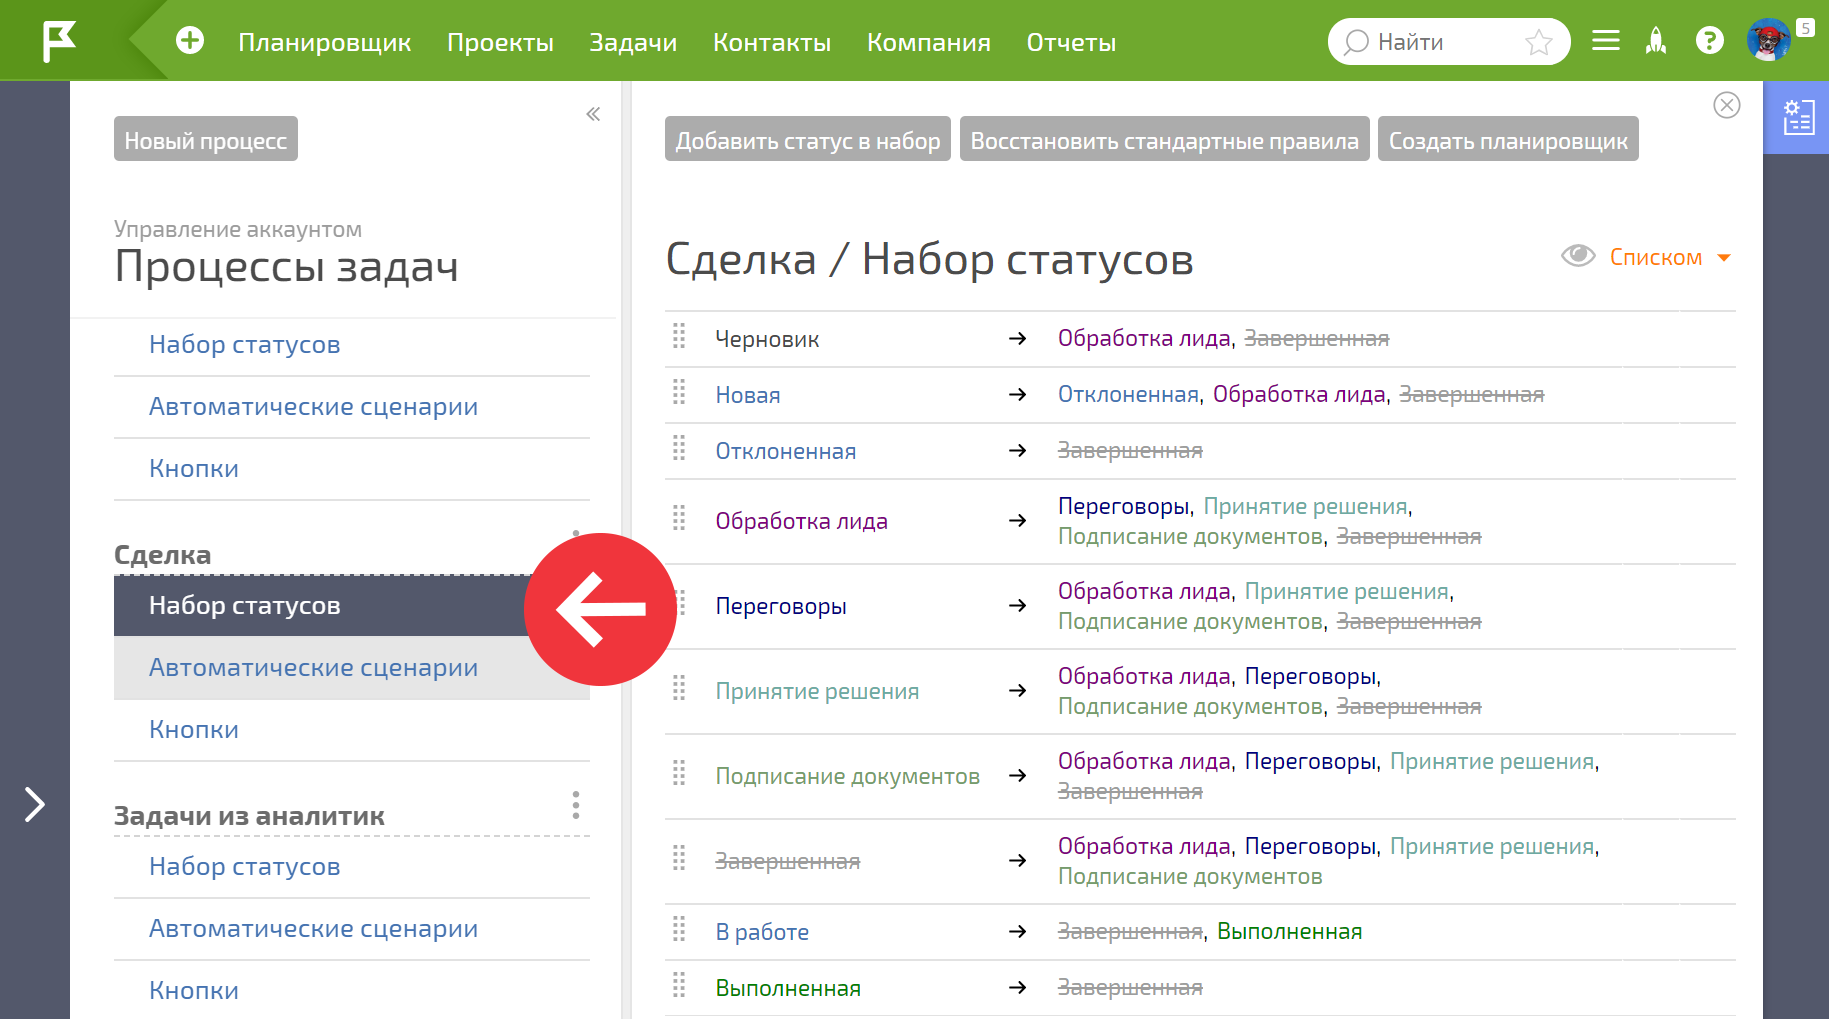This screenshot has width=1829, height=1019.
Task: Grab drag handle of Новая row
Action: click(679, 392)
